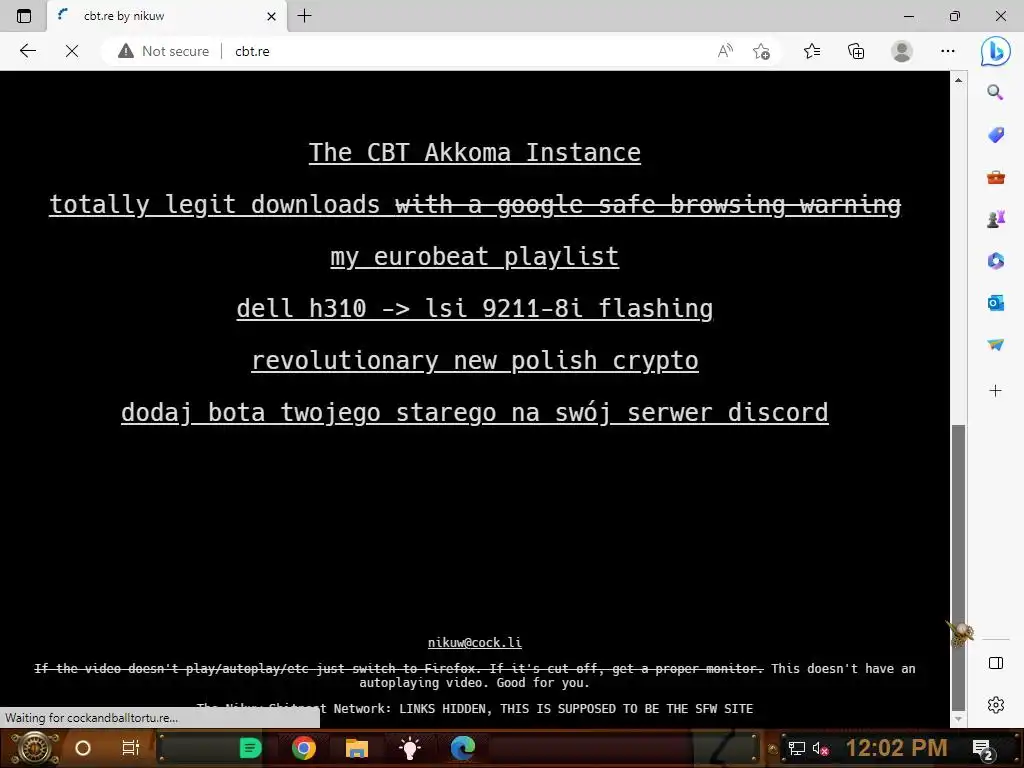Open Cortana circle on the taskbar
The width and height of the screenshot is (1024, 768).
pos(83,748)
